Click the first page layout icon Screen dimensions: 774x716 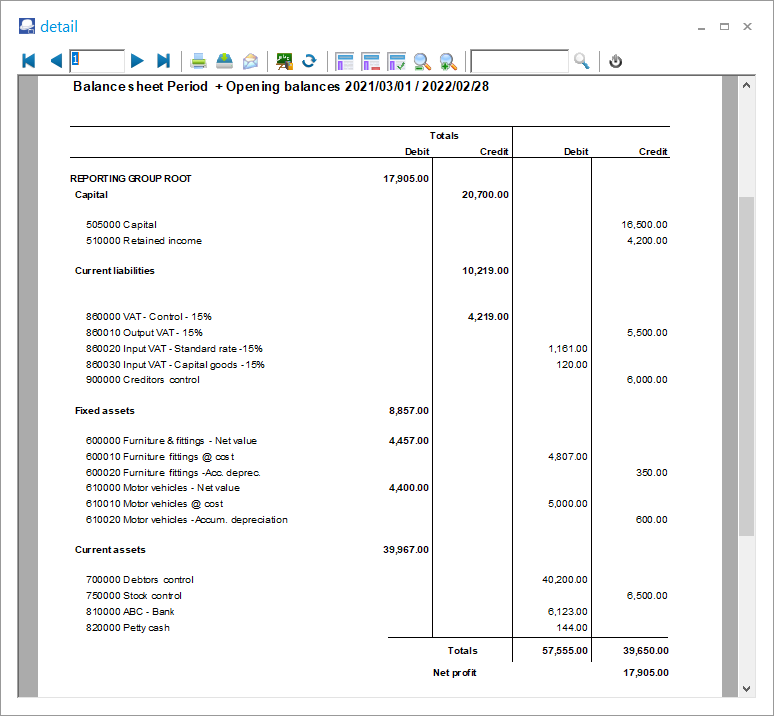pyautogui.click(x=345, y=61)
